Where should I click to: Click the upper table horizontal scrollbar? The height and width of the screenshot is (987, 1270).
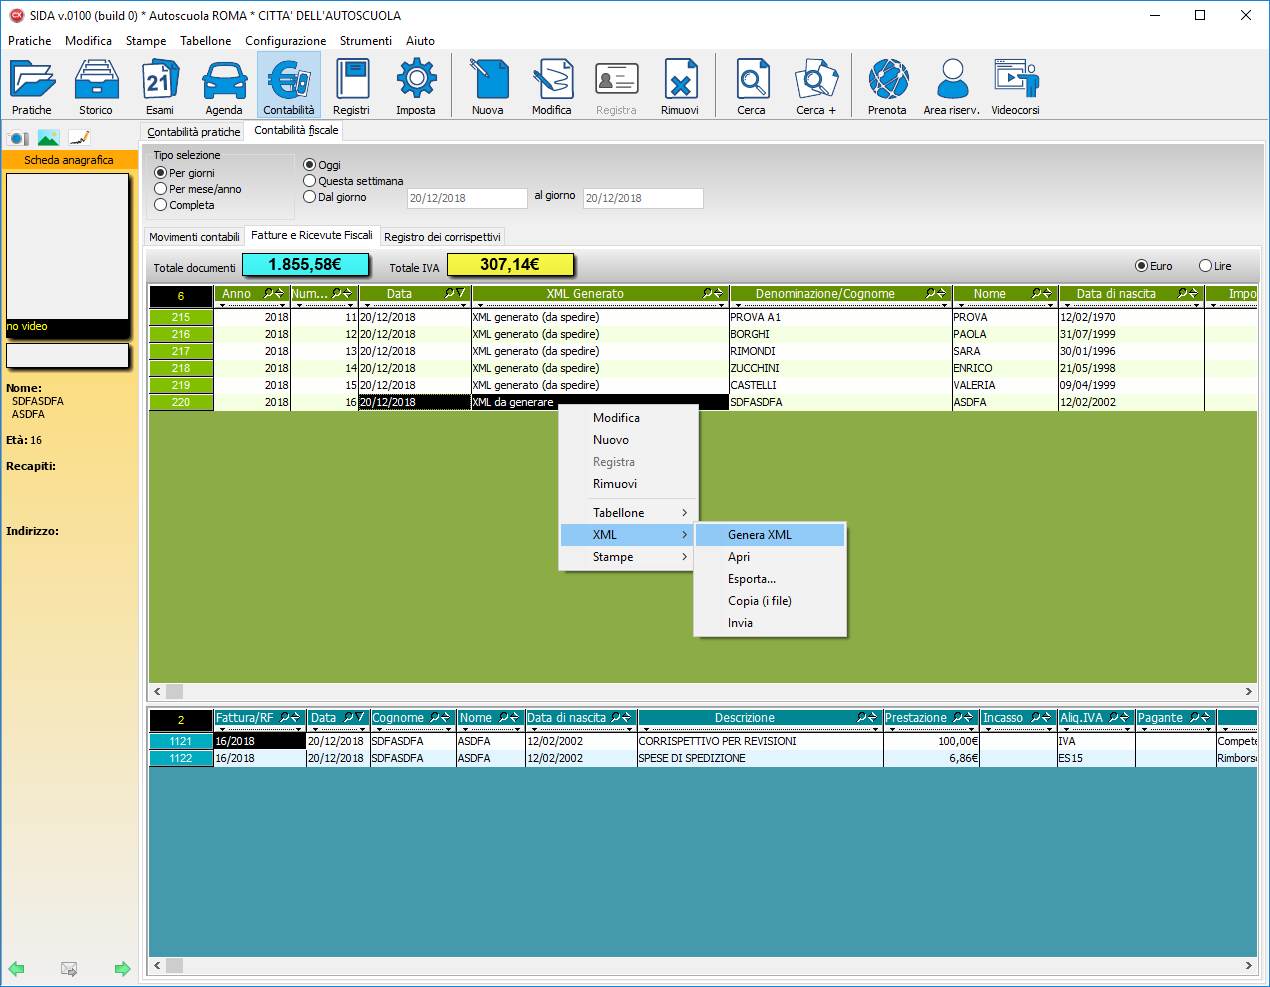click(700, 691)
